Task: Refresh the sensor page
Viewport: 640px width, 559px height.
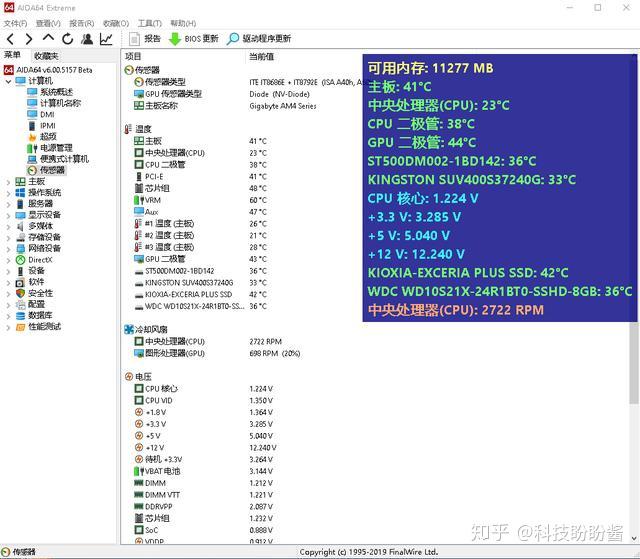Action: 67,39
